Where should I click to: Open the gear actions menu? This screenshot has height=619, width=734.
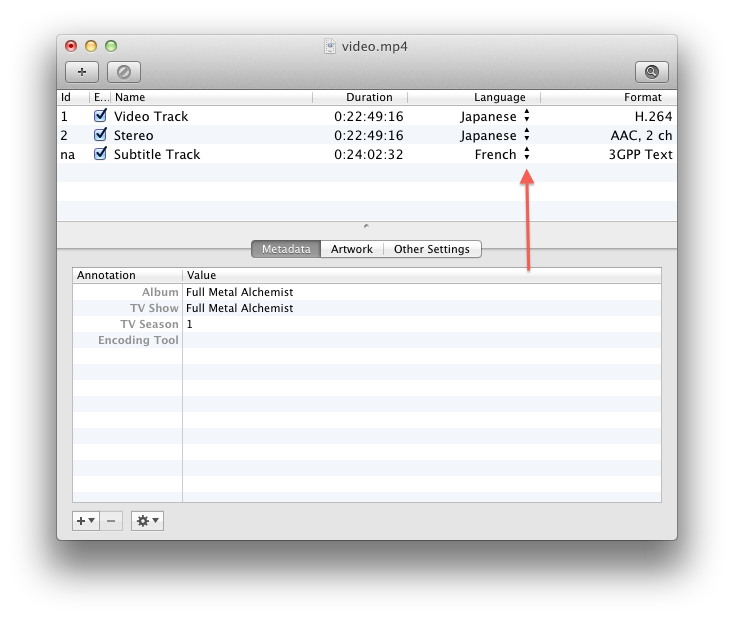pyautogui.click(x=147, y=521)
